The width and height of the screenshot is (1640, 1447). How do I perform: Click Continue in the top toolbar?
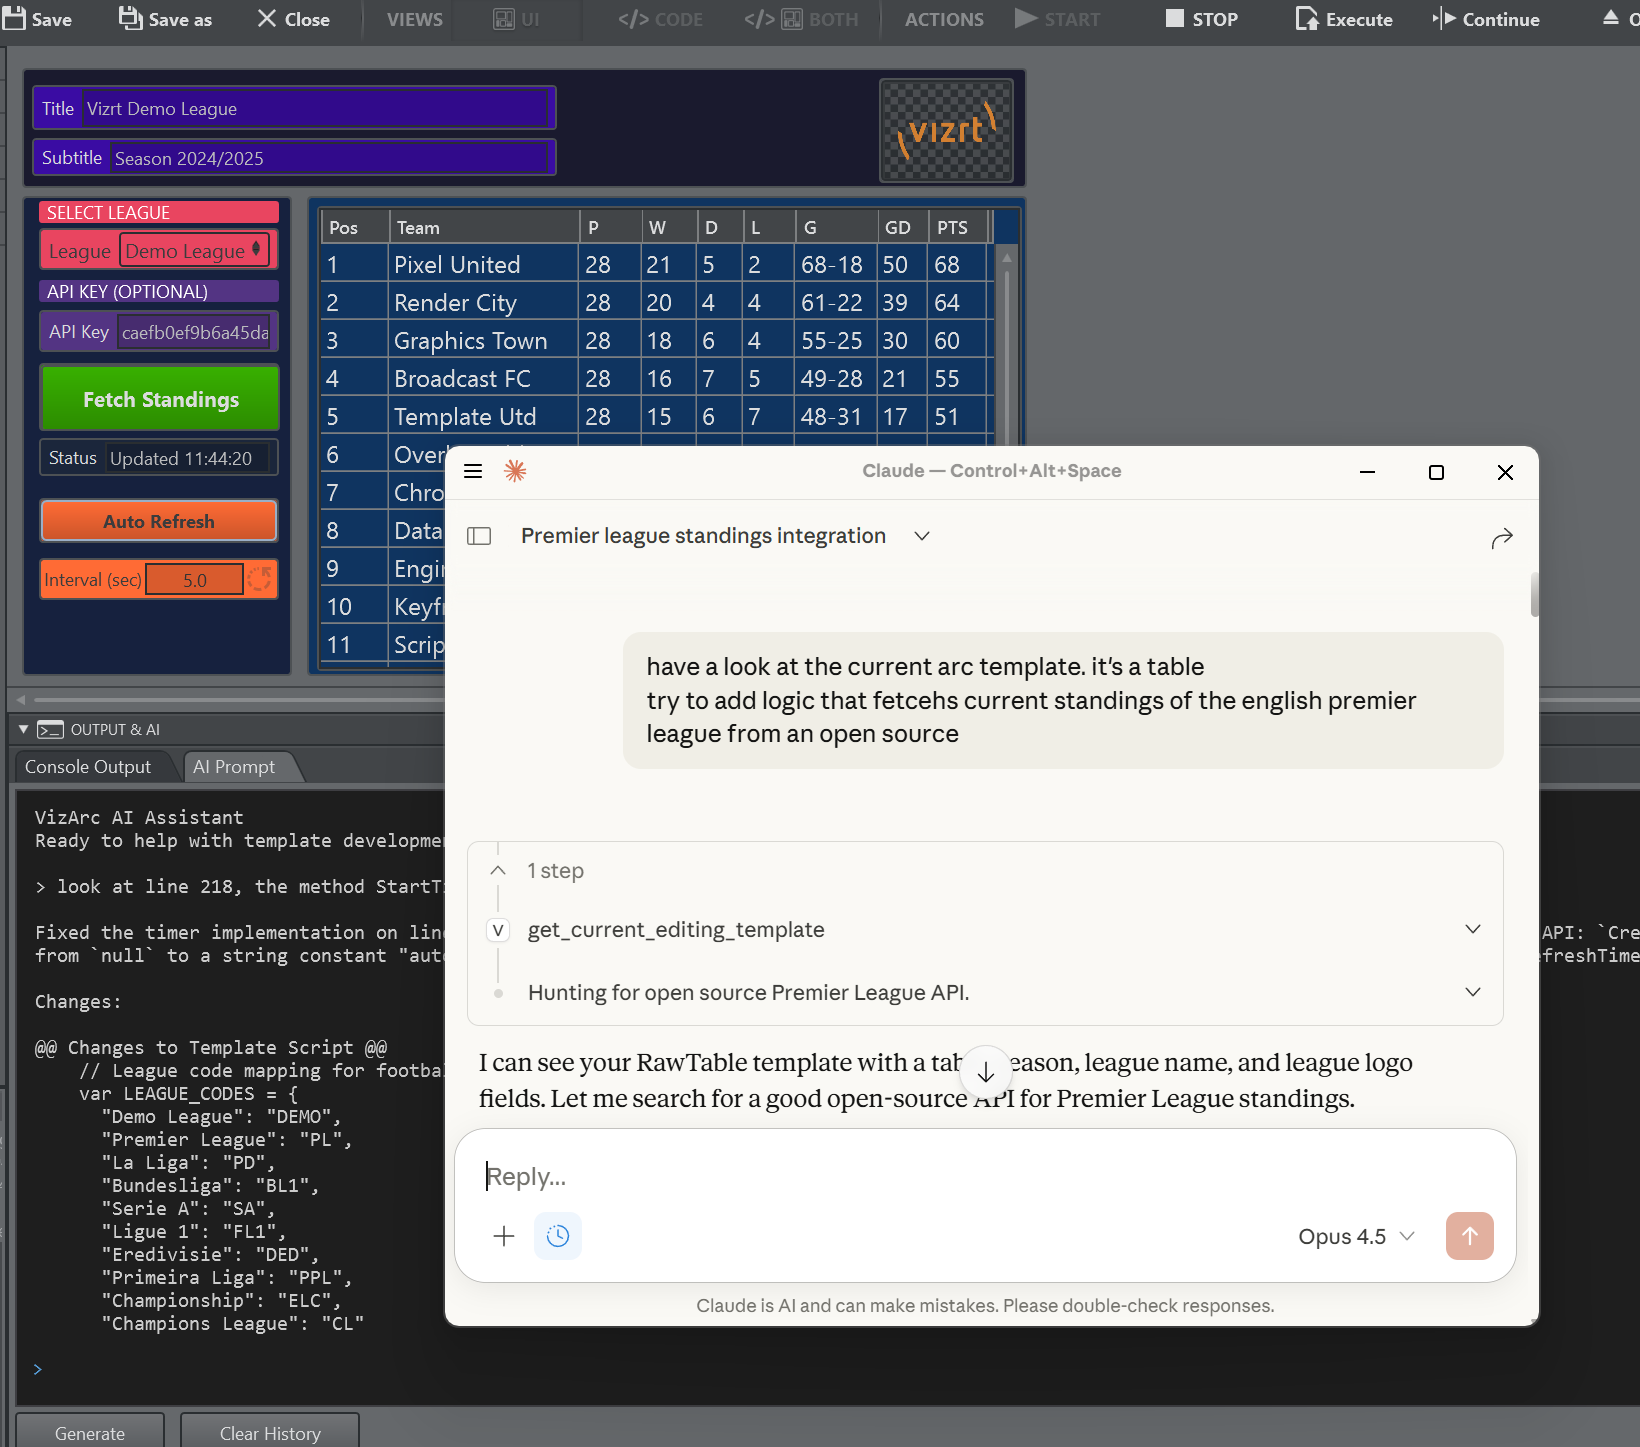pyautogui.click(x=1487, y=19)
